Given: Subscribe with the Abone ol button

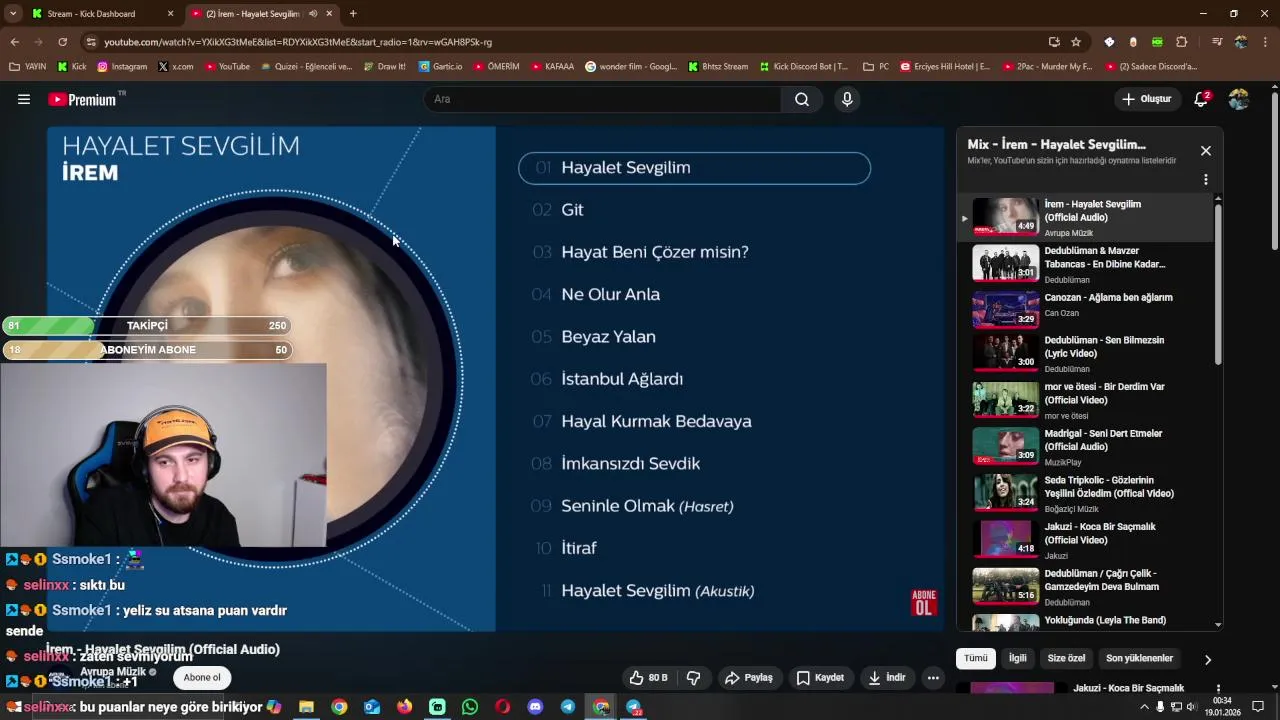Looking at the screenshot, I should [x=202, y=677].
